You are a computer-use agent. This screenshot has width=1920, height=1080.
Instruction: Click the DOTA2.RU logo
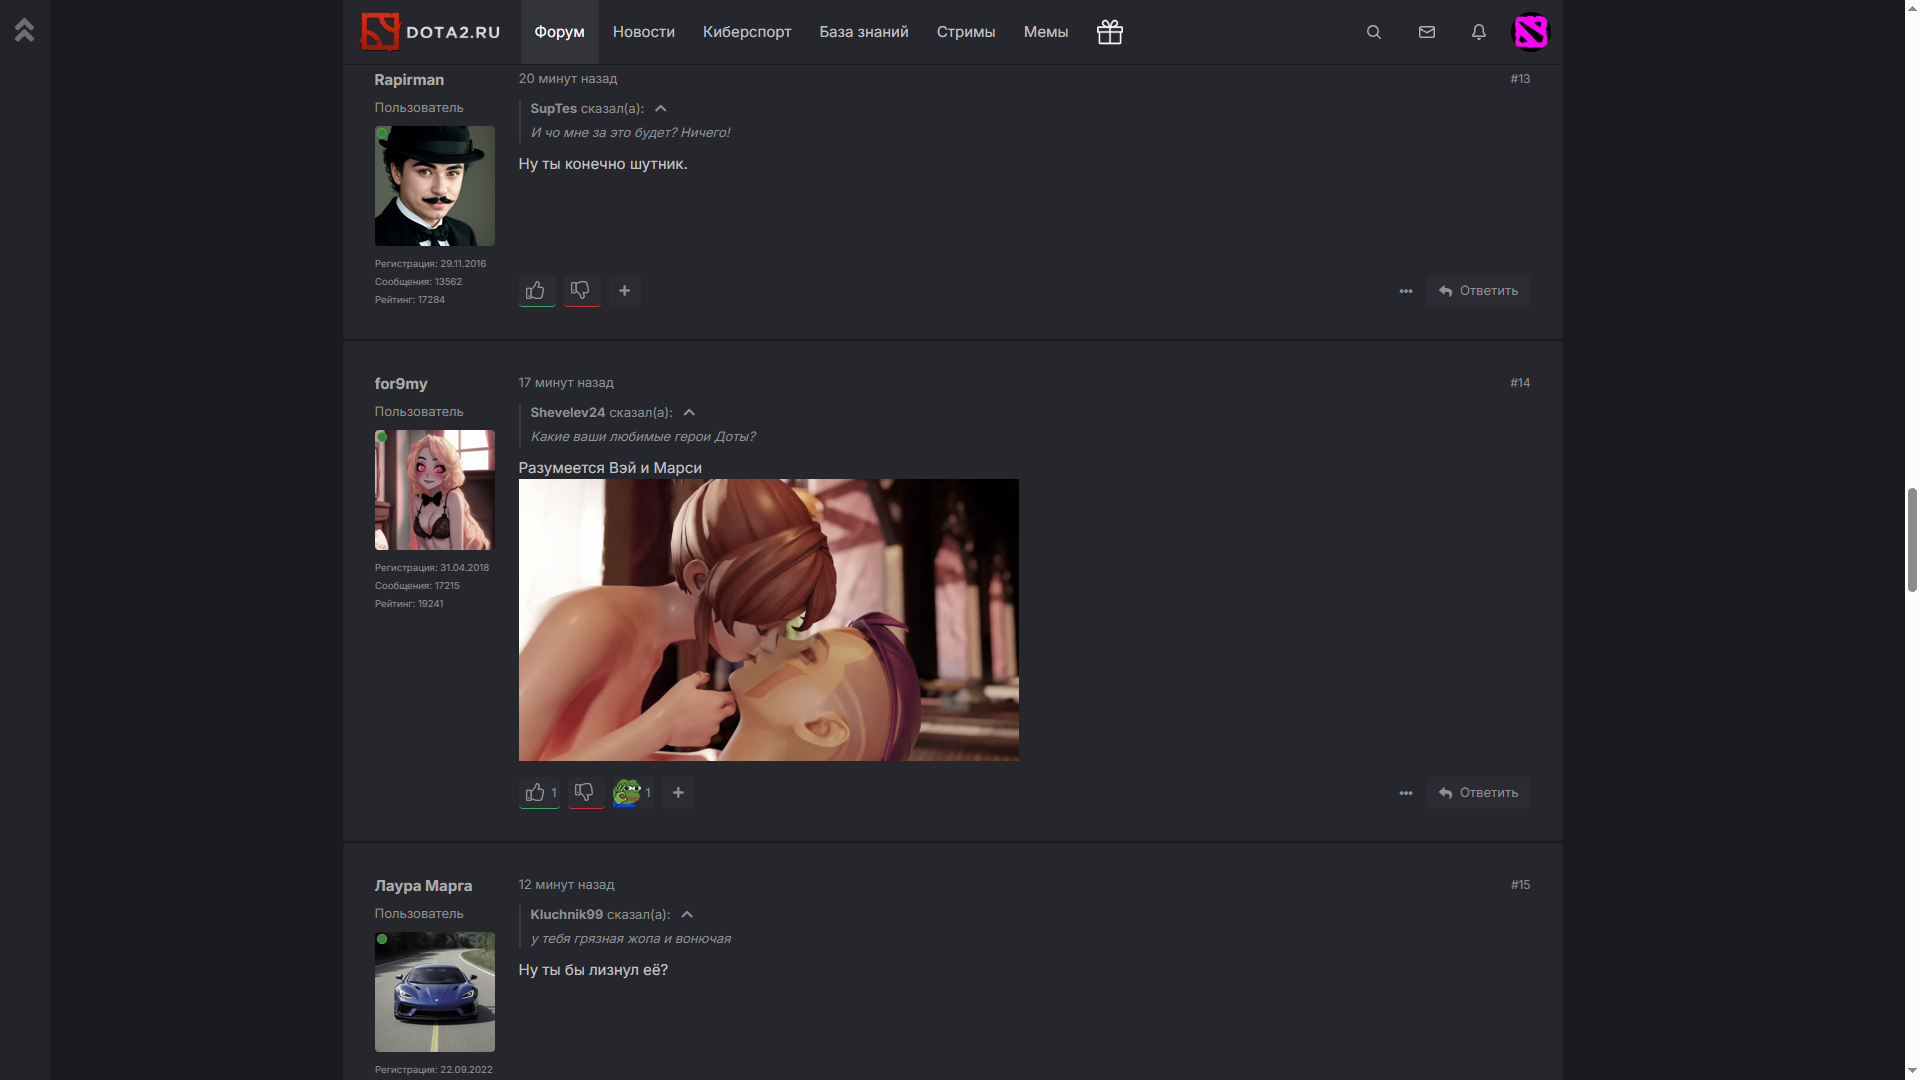click(x=430, y=32)
